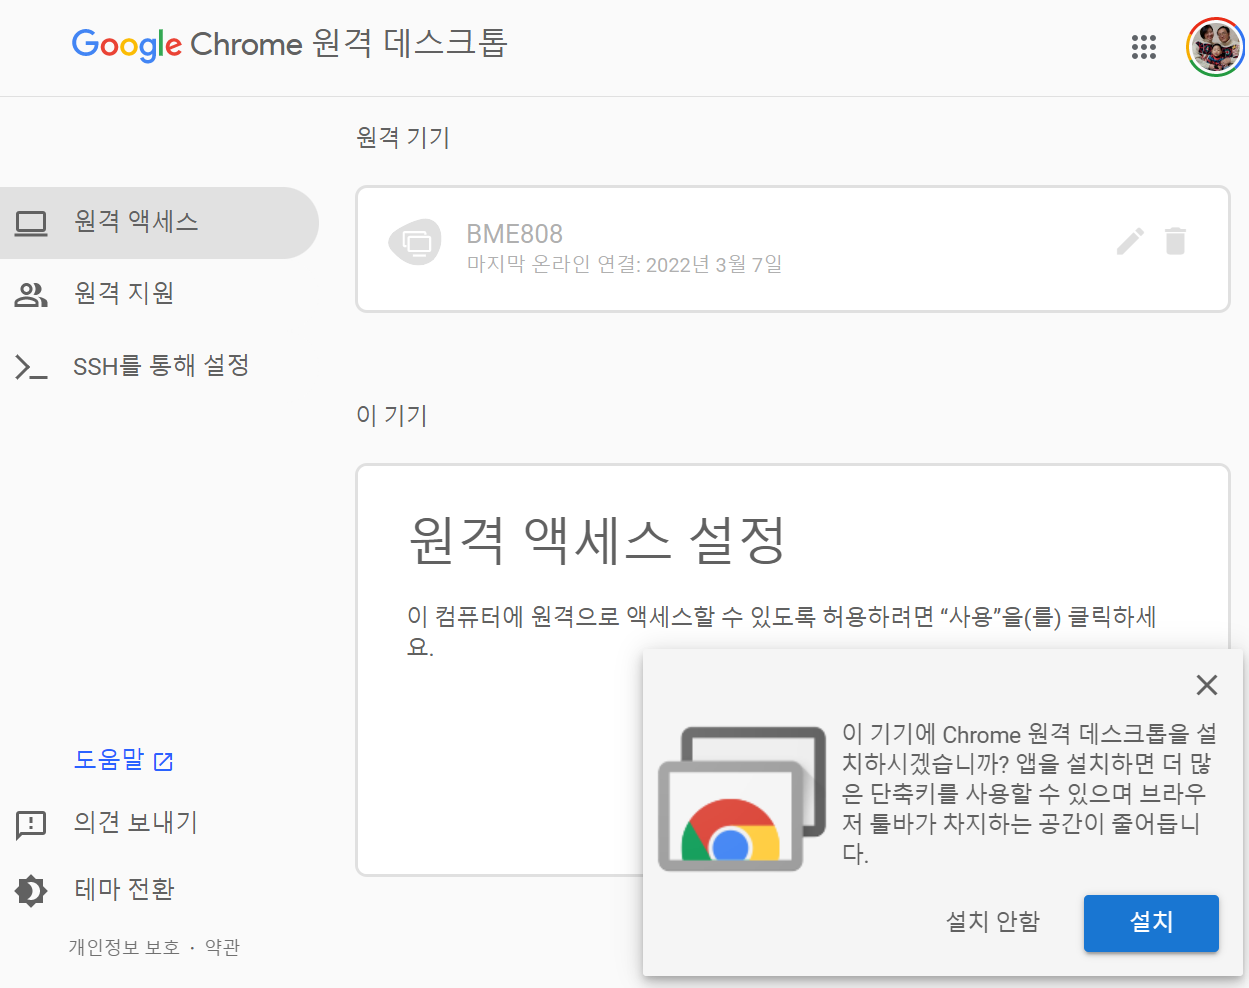Edit the BME808 device name with pencil
This screenshot has height=988, width=1249.
click(x=1130, y=241)
